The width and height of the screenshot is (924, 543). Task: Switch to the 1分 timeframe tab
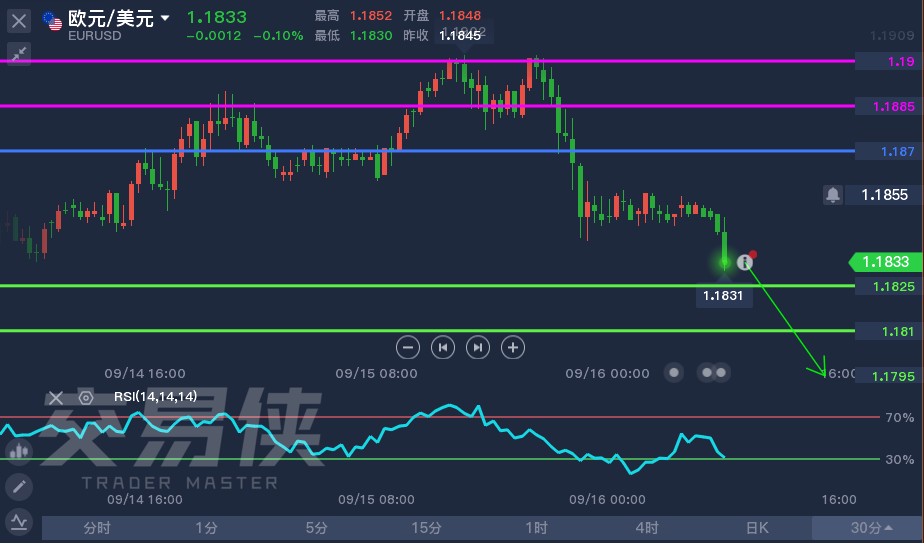point(207,528)
